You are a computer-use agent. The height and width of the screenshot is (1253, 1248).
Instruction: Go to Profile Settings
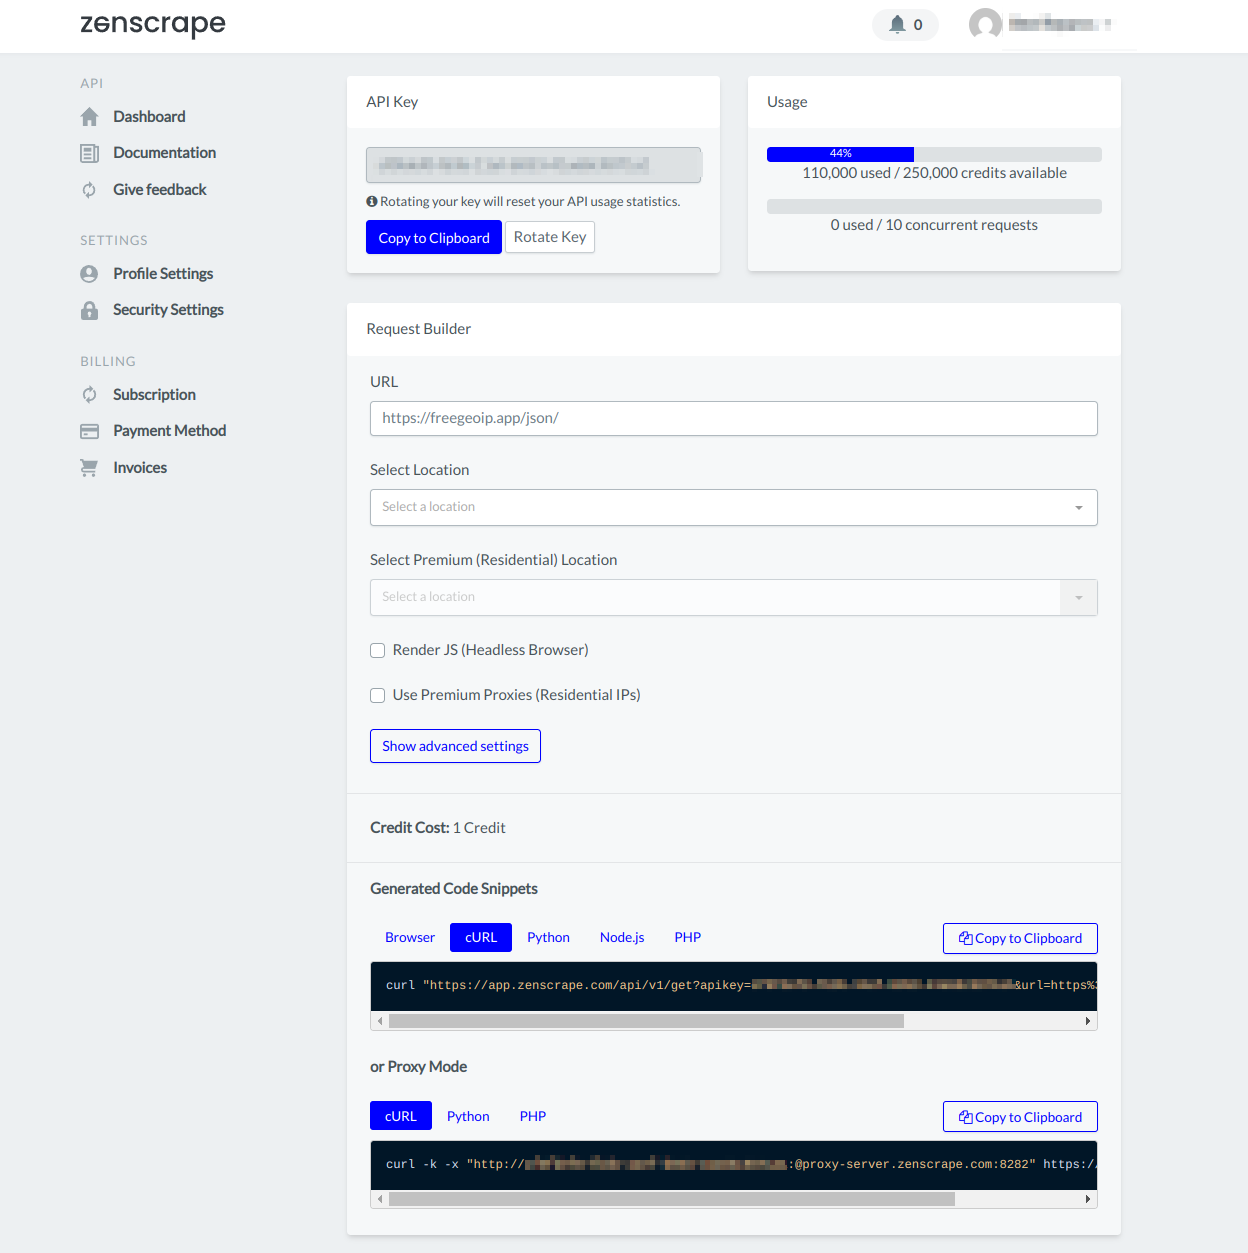click(x=163, y=274)
